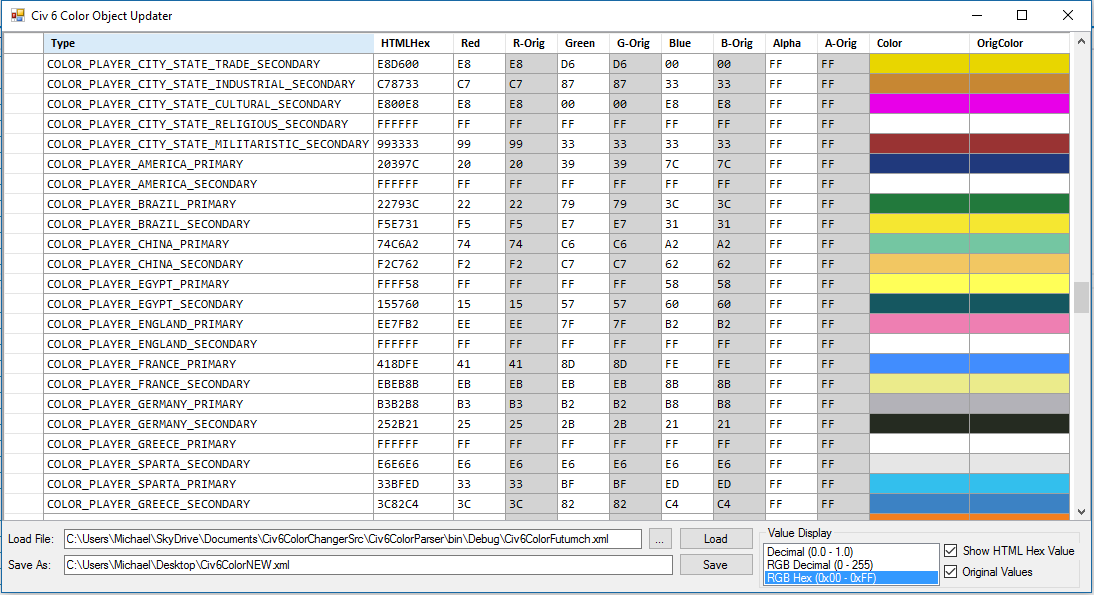
Task: Click HTMLHex cell 252B21
Action: (x=413, y=424)
